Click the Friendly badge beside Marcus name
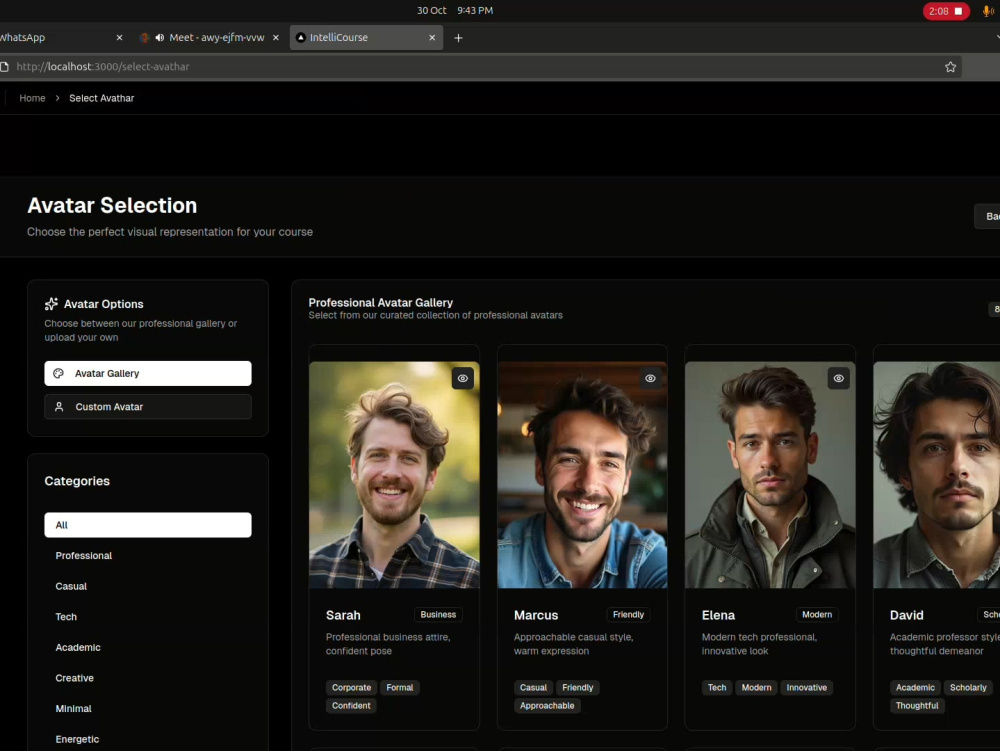This screenshot has width=1000, height=751. coord(628,615)
